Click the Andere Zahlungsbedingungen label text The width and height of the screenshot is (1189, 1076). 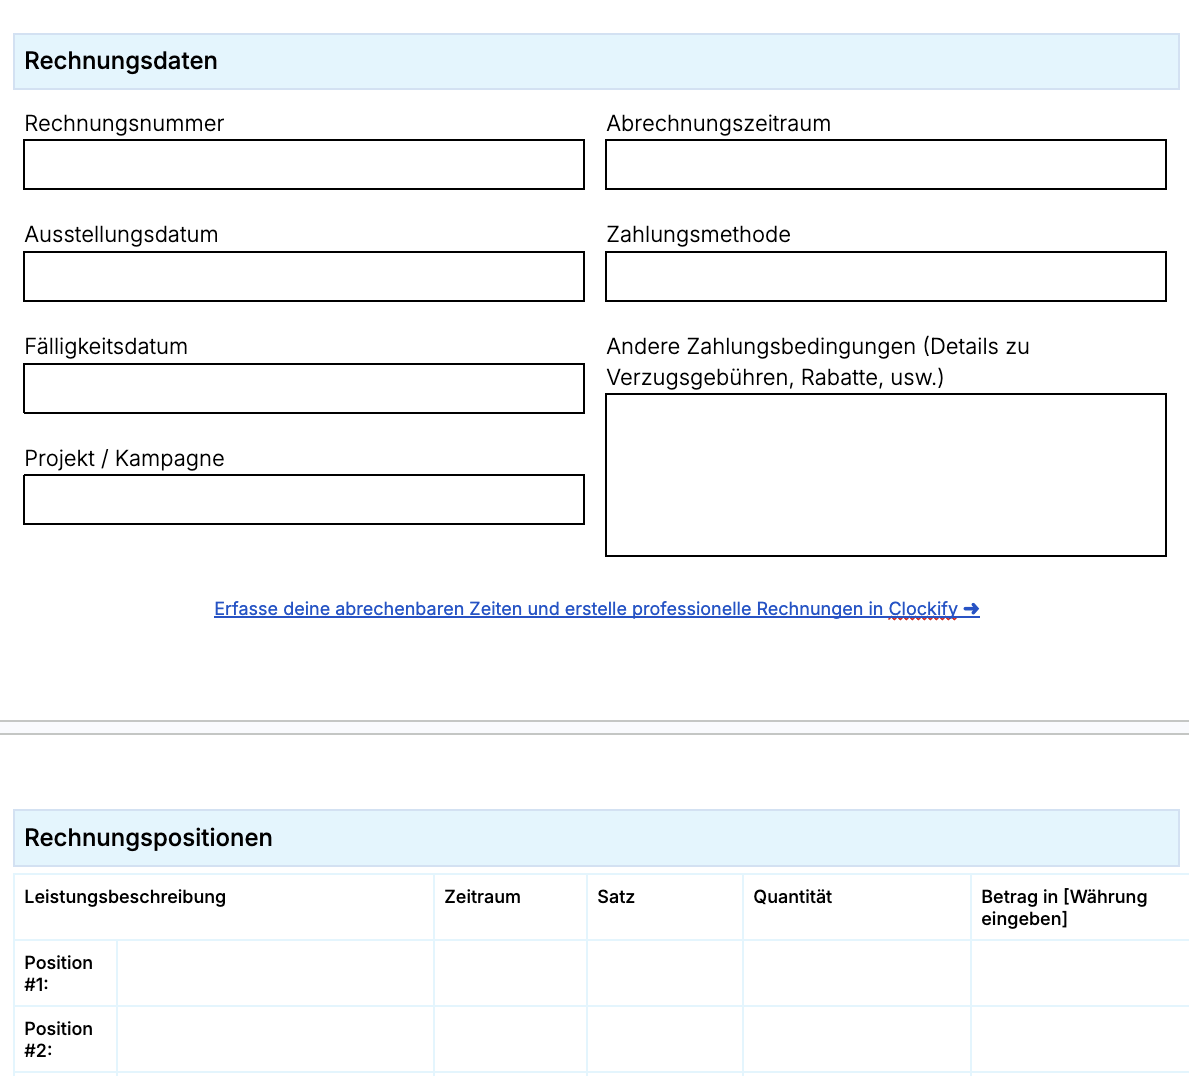click(818, 362)
